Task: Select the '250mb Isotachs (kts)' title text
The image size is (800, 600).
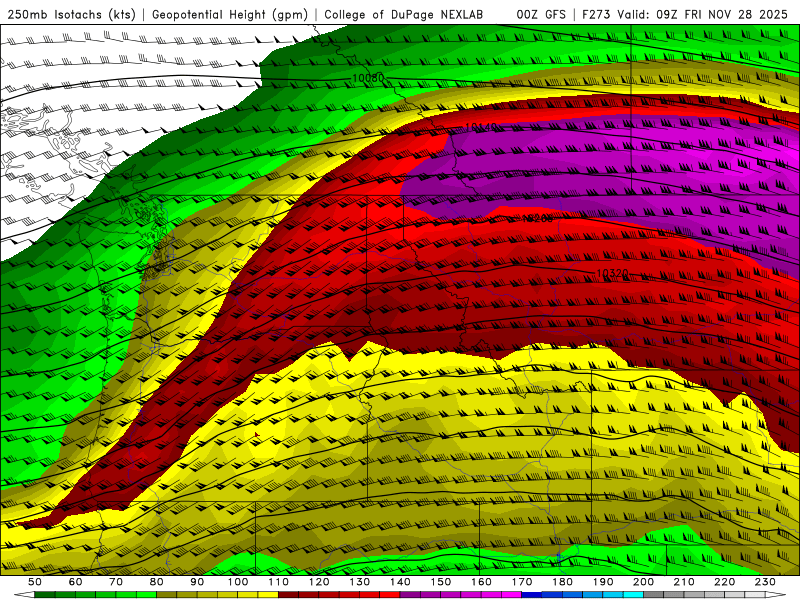Action: (71, 15)
